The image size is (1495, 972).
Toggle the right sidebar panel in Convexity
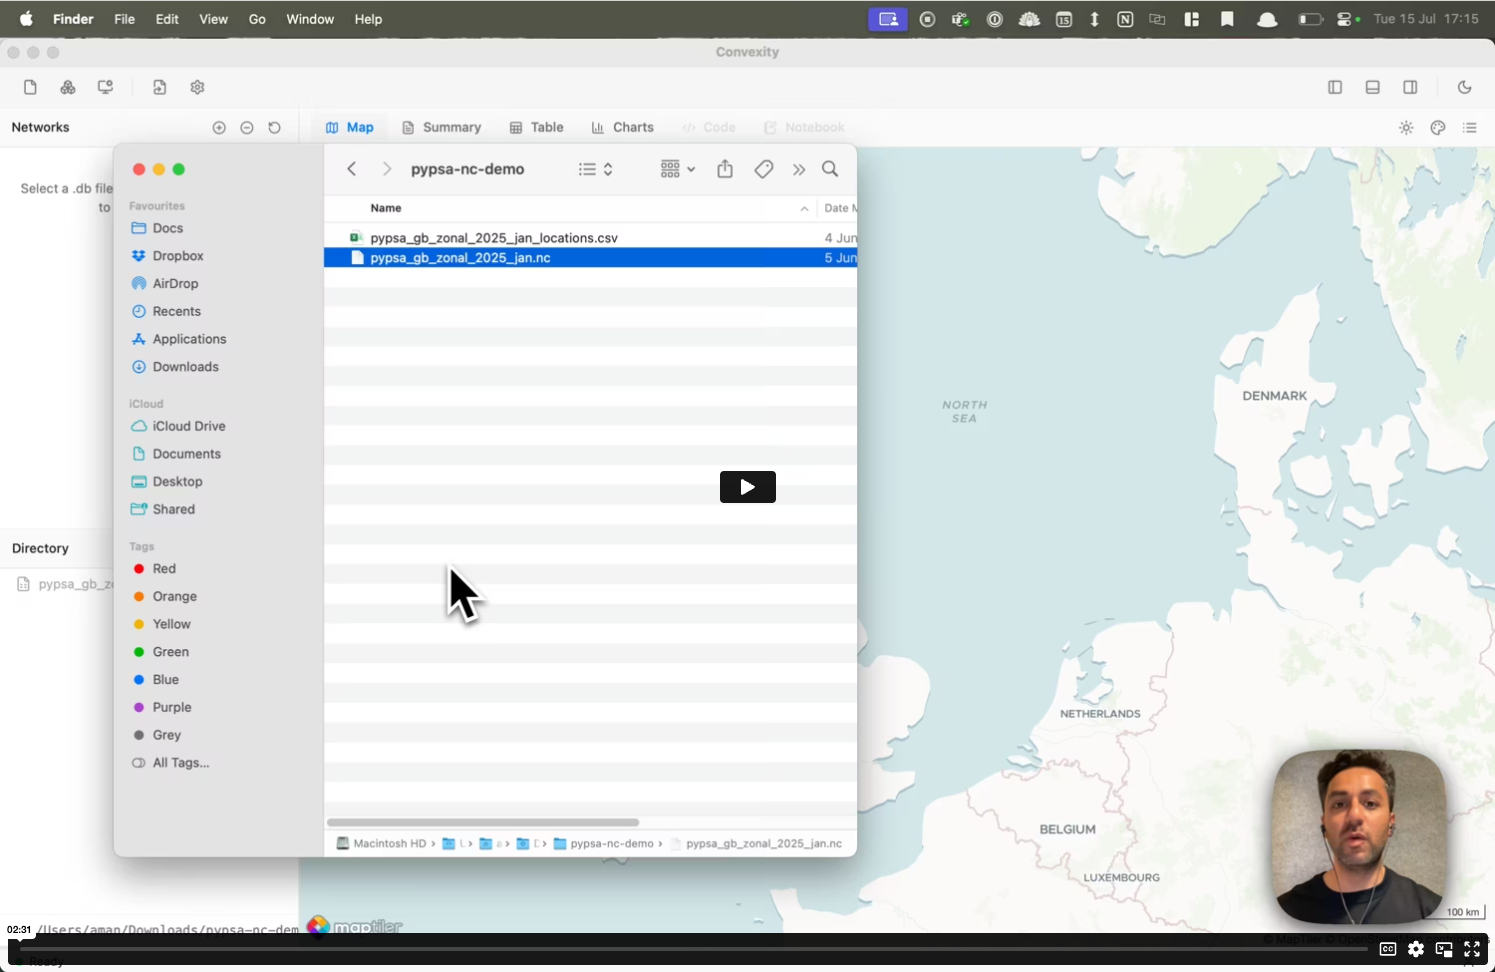pyautogui.click(x=1410, y=87)
